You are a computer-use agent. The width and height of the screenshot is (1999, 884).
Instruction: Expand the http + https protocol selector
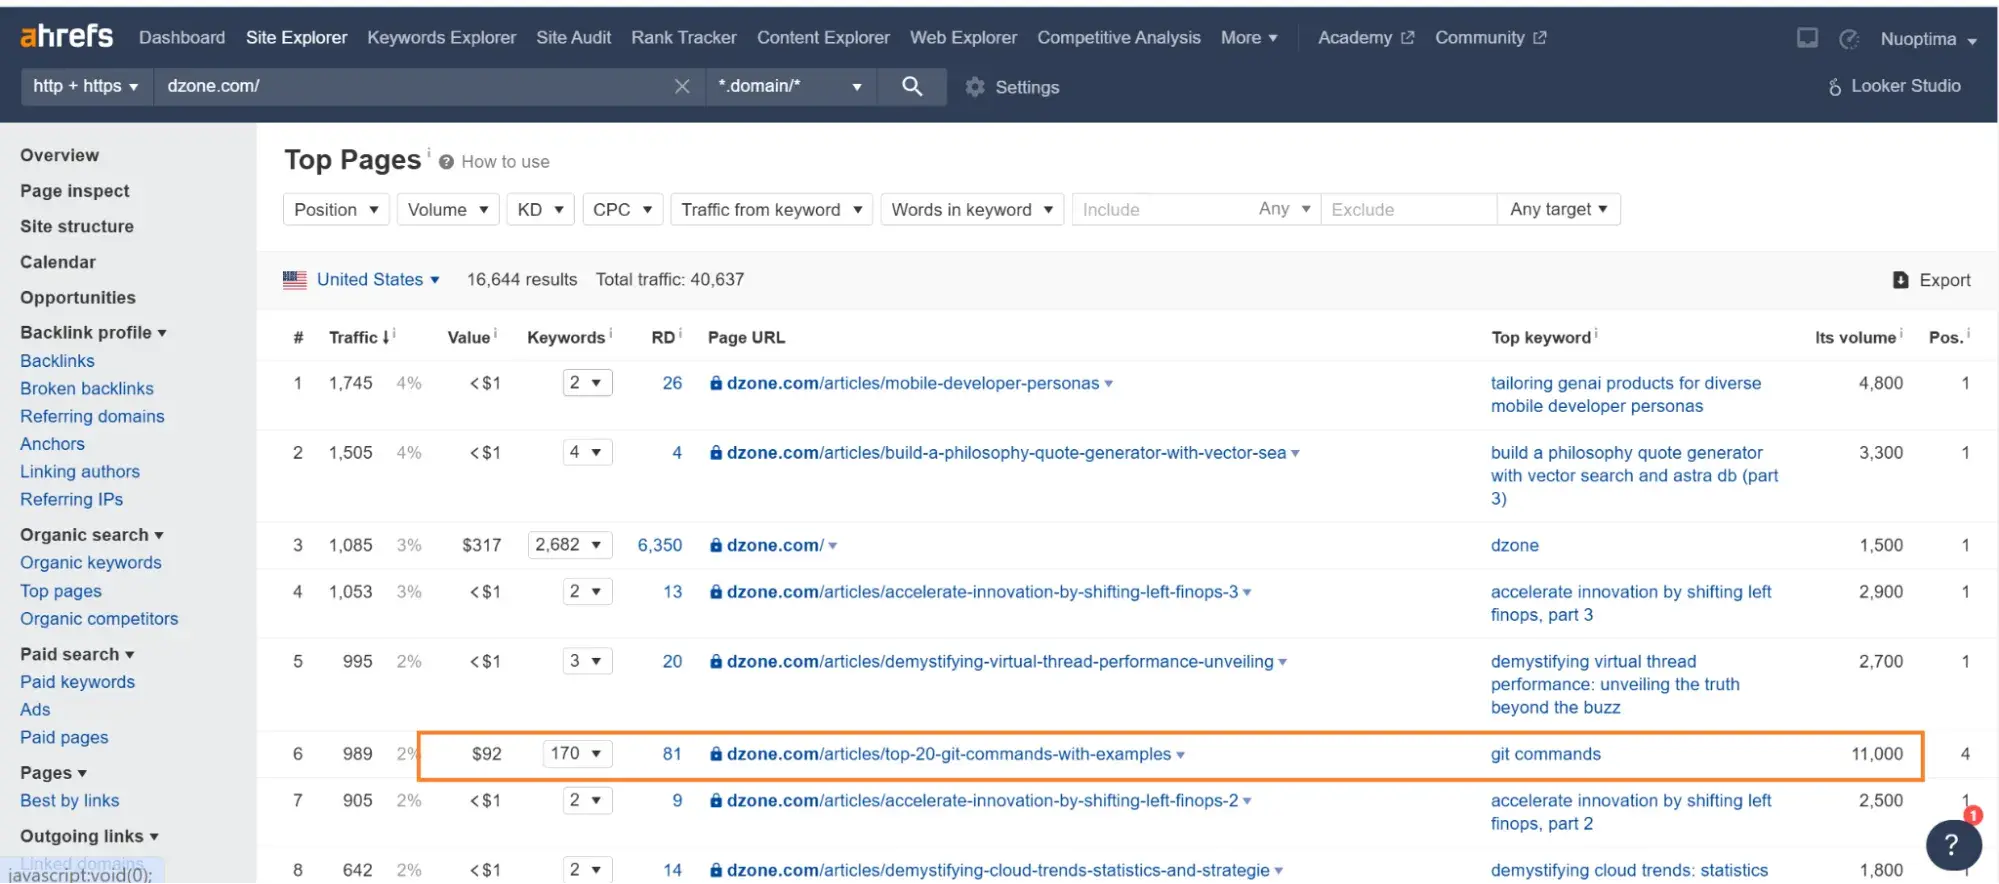tap(86, 86)
